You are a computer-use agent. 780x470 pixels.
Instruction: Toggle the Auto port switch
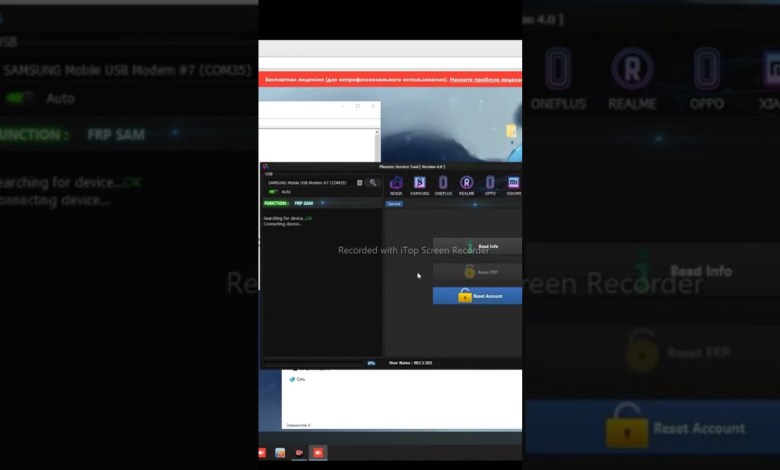pyautogui.click(x=273, y=191)
